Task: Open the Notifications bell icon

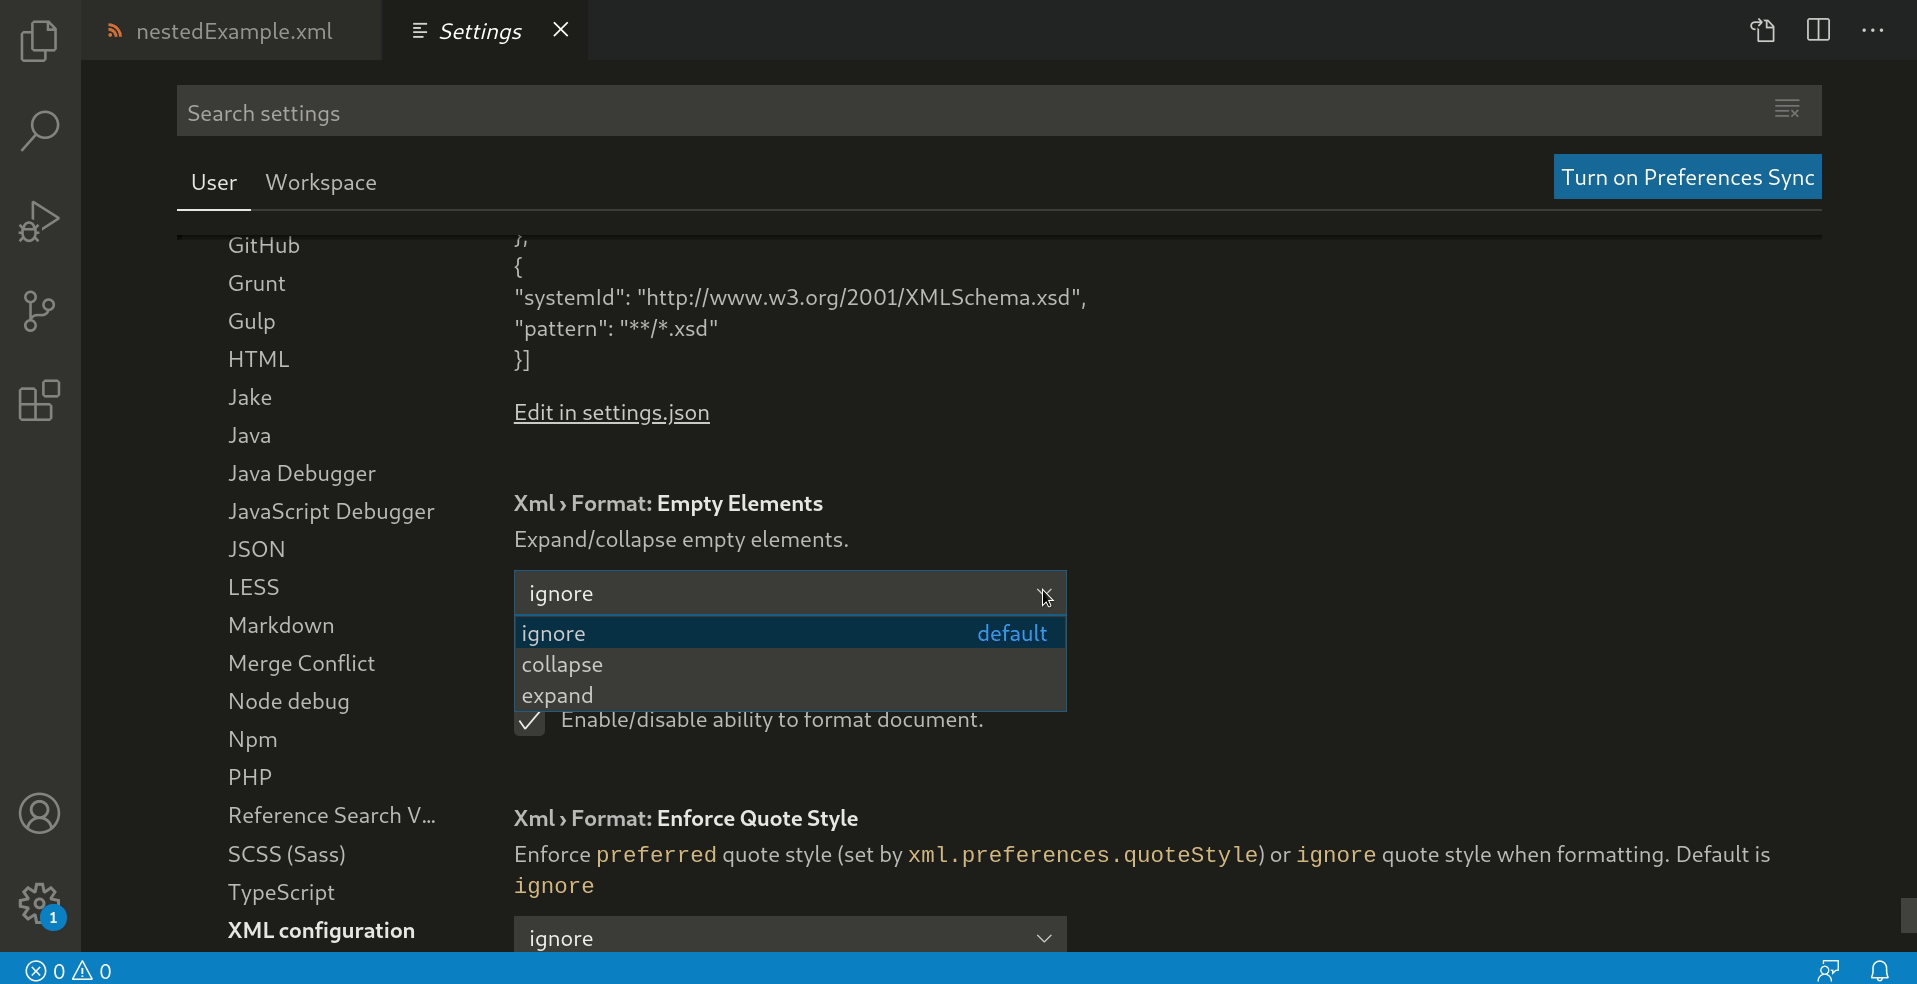Action: [x=1878, y=970]
